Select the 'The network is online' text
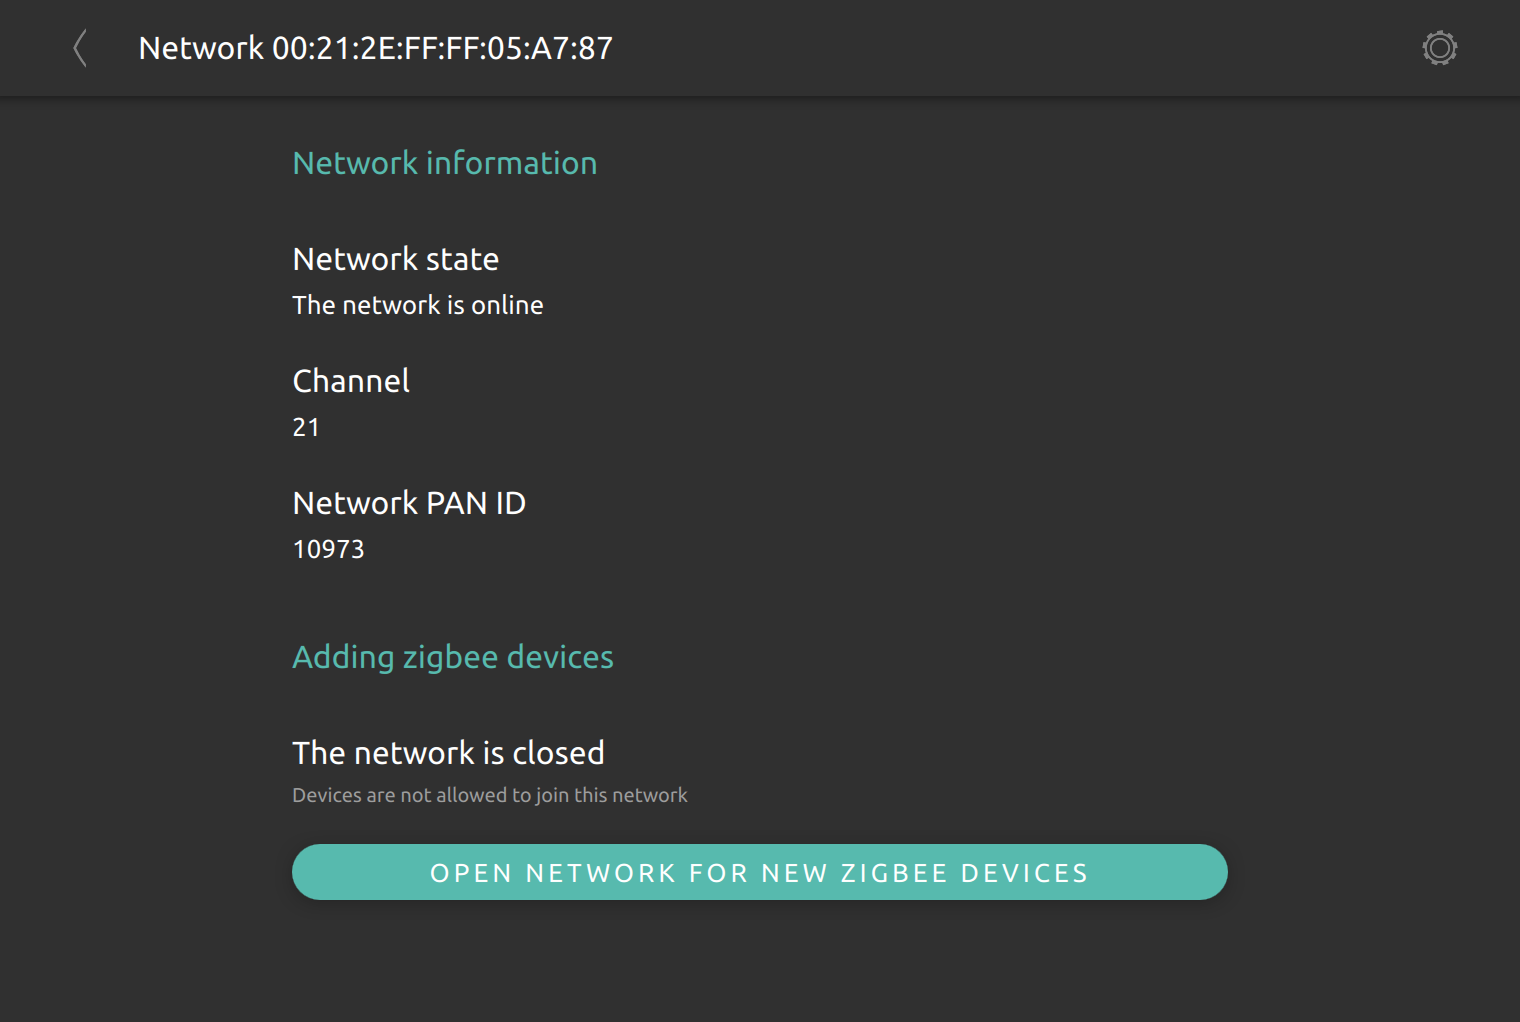Viewport: 1520px width, 1022px height. click(418, 305)
